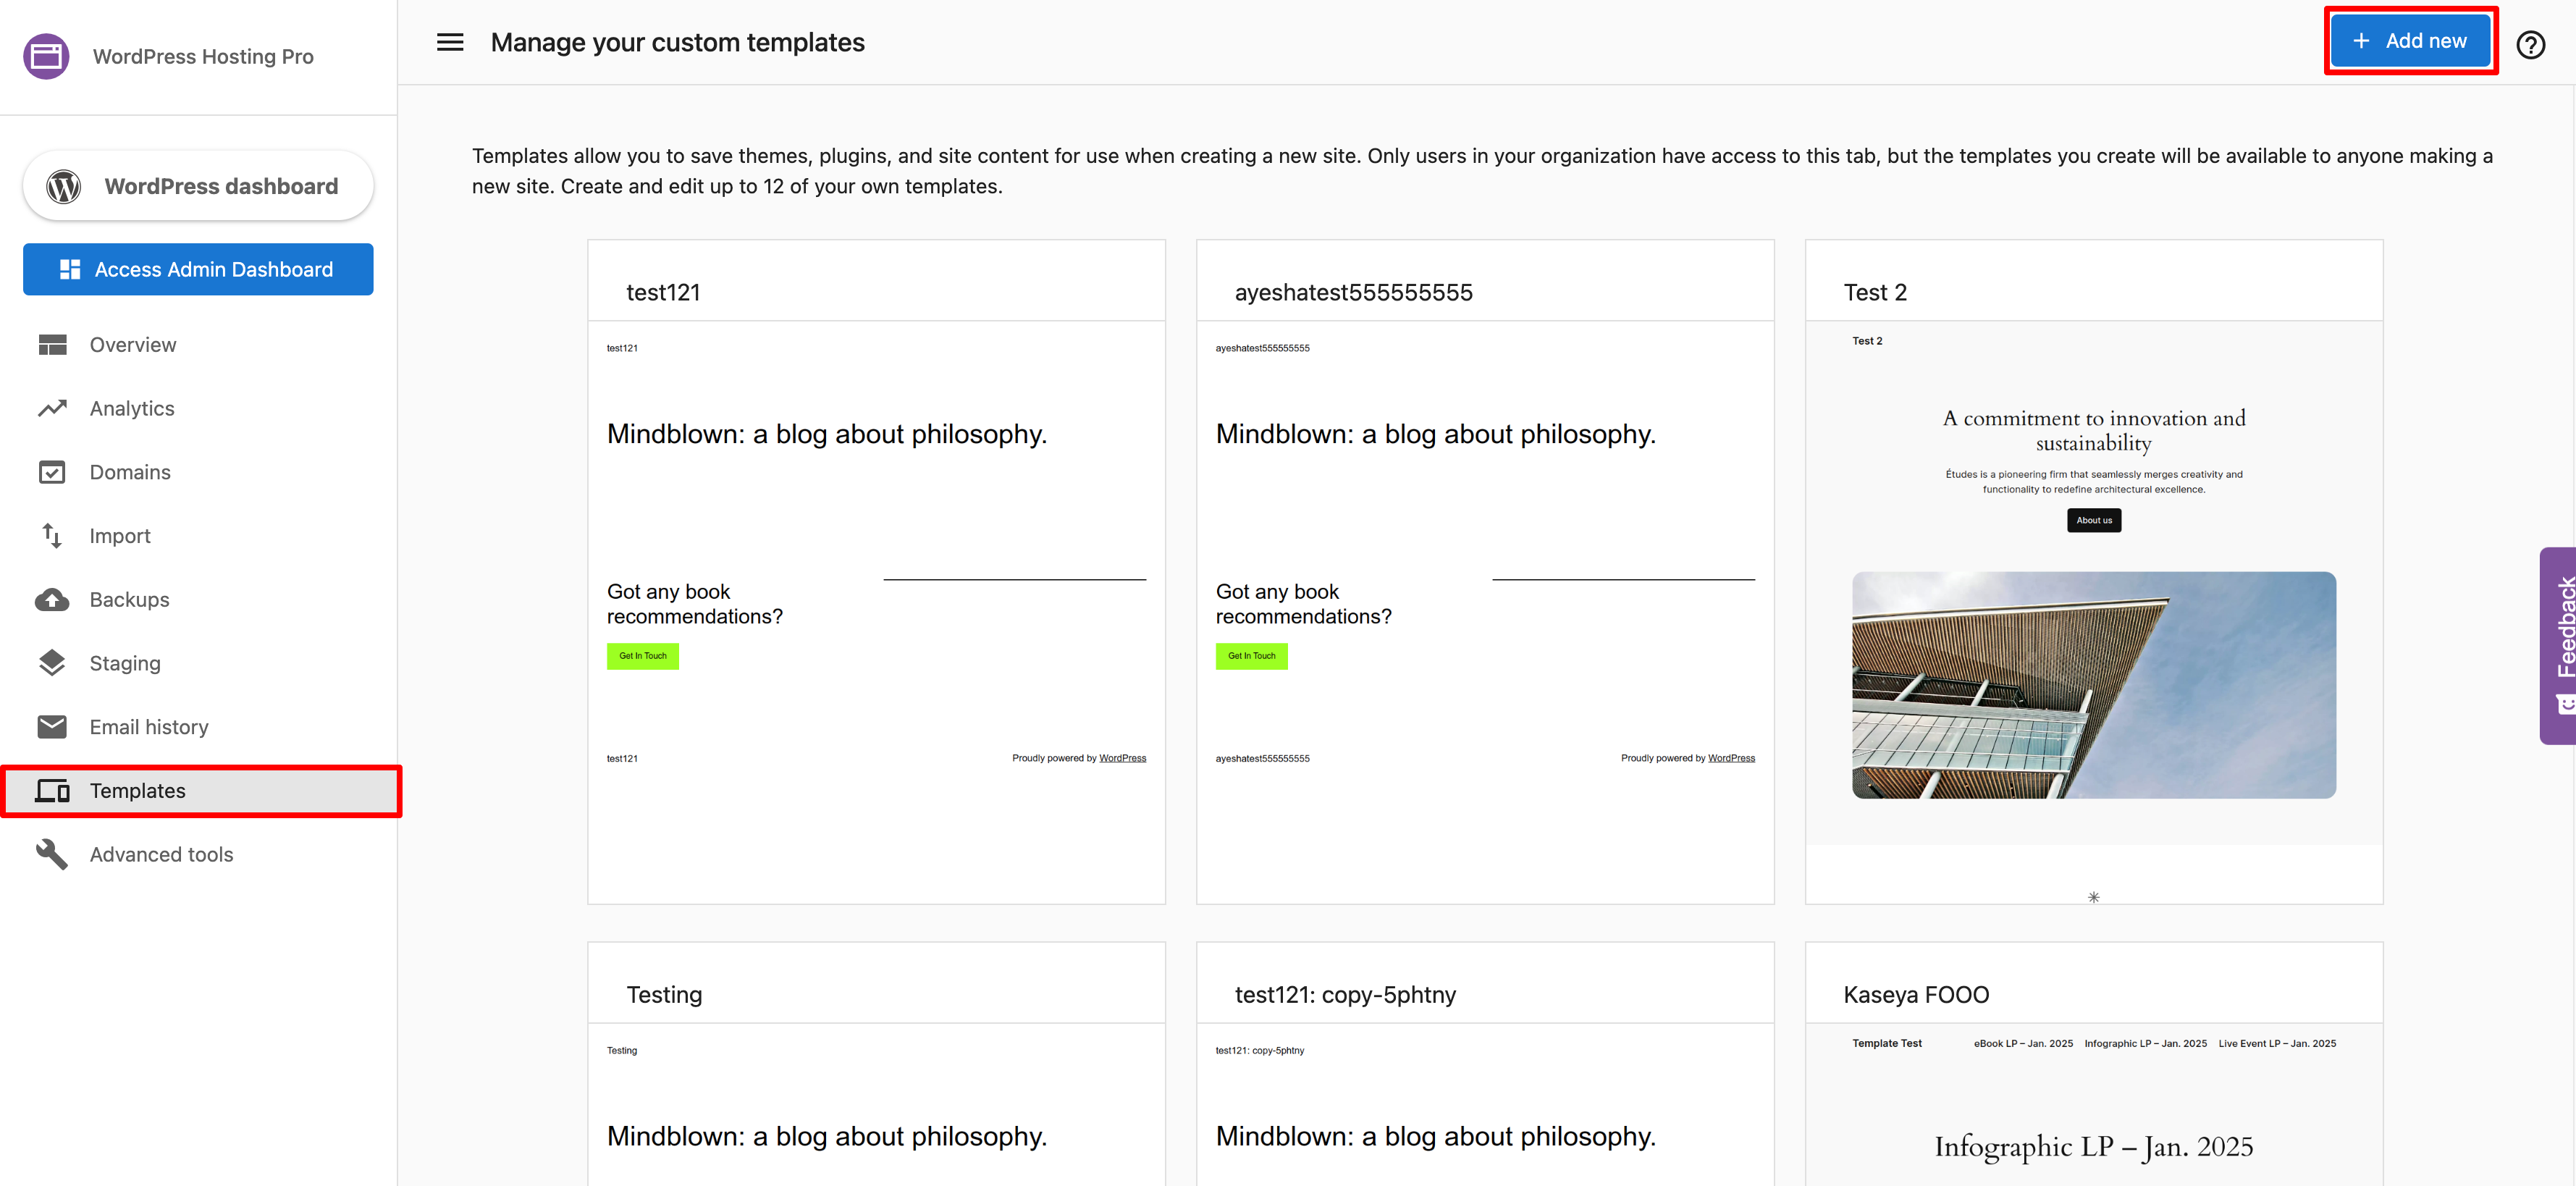Open the Feedback side tab
Image resolution: width=2576 pixels, height=1186 pixels.
point(2560,645)
